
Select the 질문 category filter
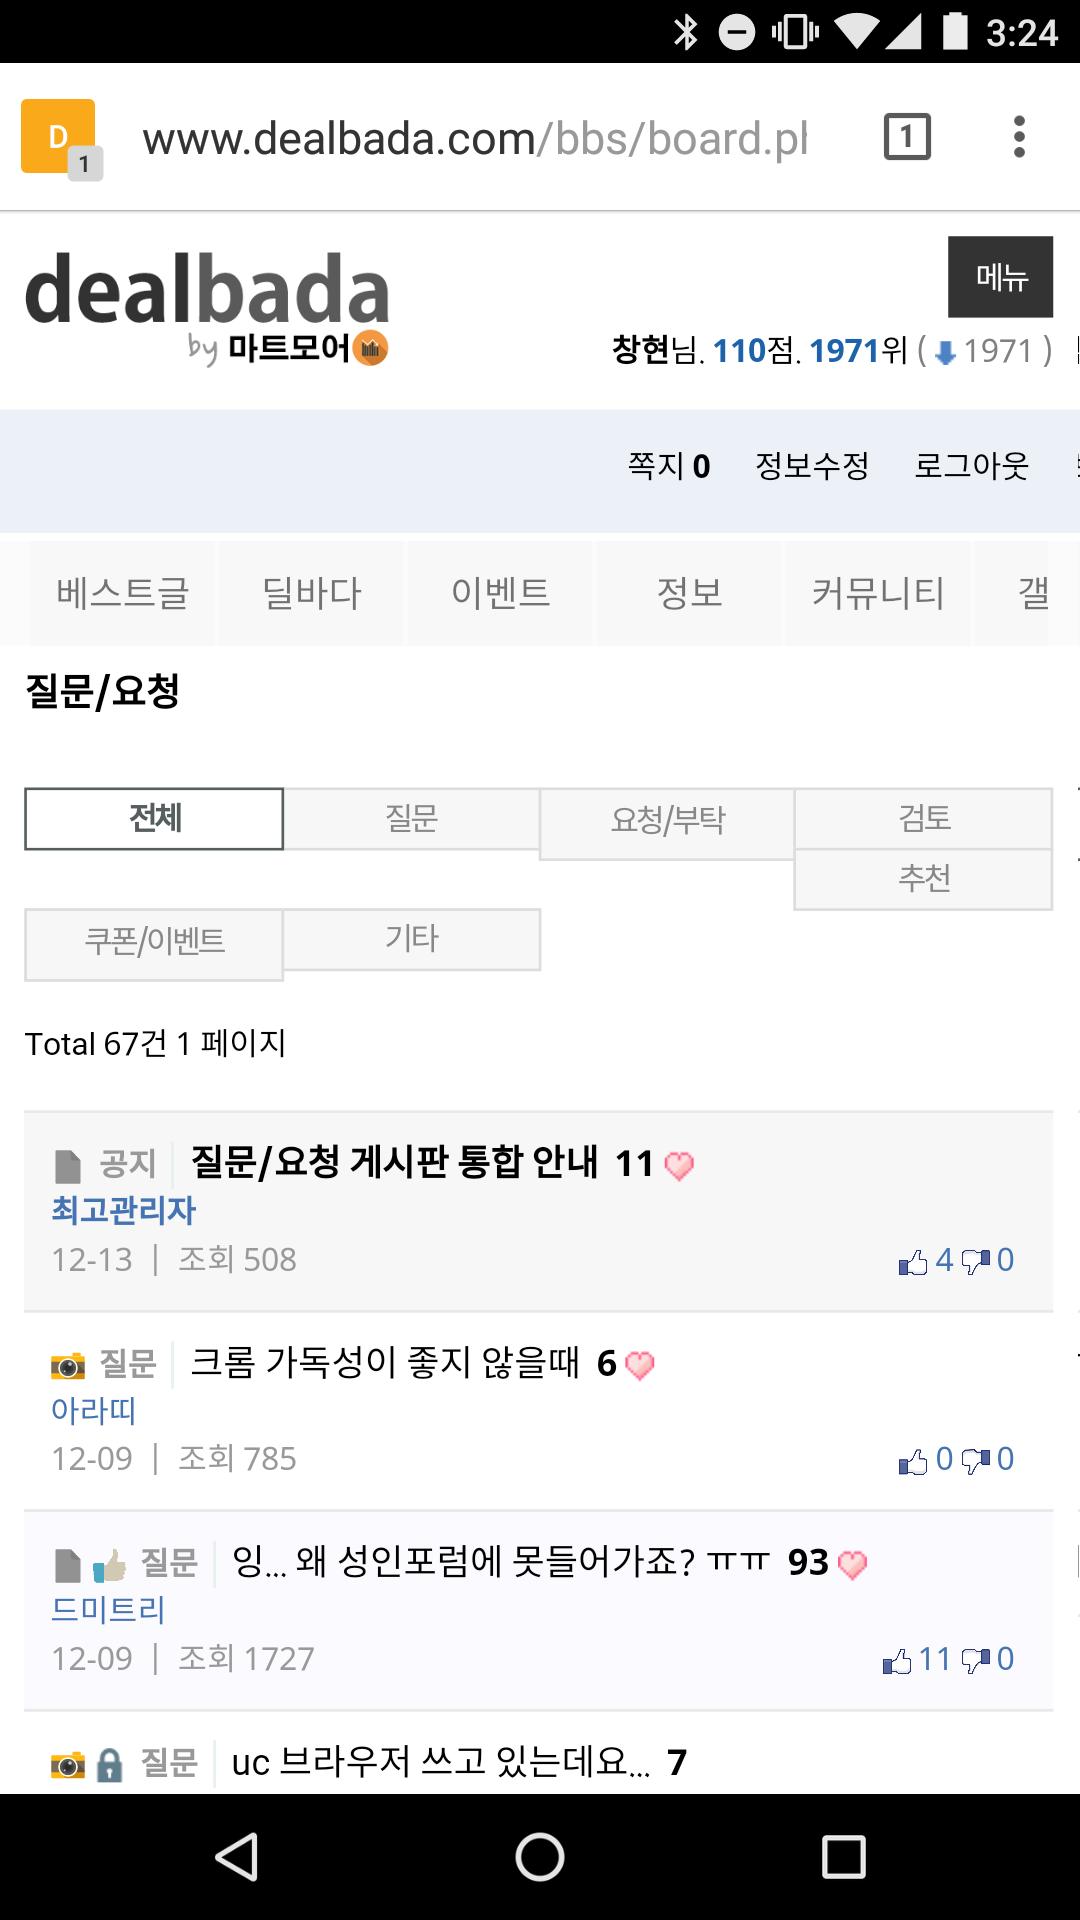tap(411, 819)
